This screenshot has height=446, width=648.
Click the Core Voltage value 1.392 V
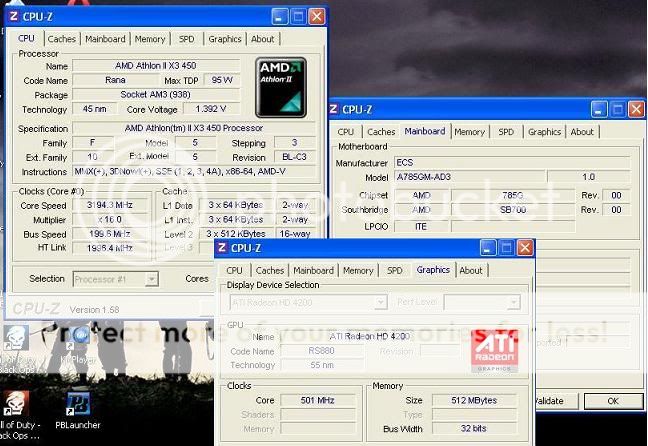click(211, 109)
